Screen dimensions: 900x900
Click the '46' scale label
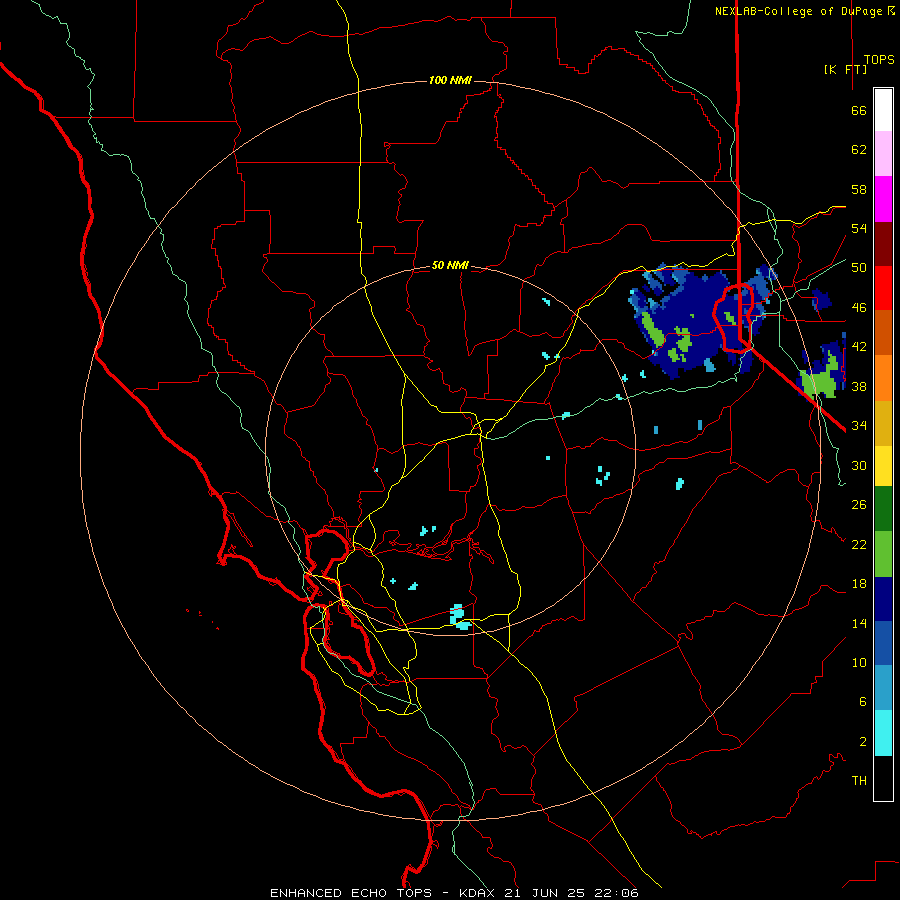point(859,308)
